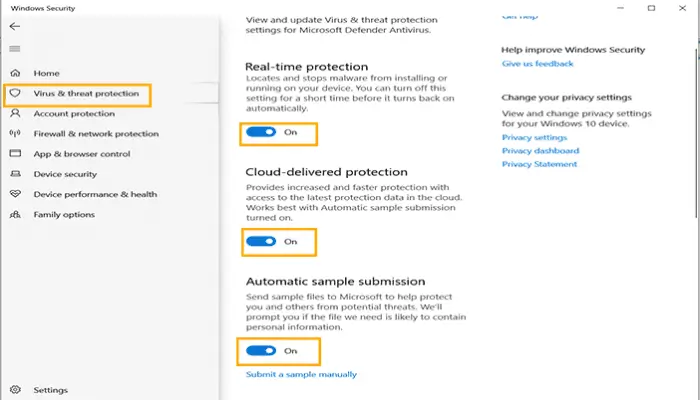Click the Device security icon

pos(14,174)
